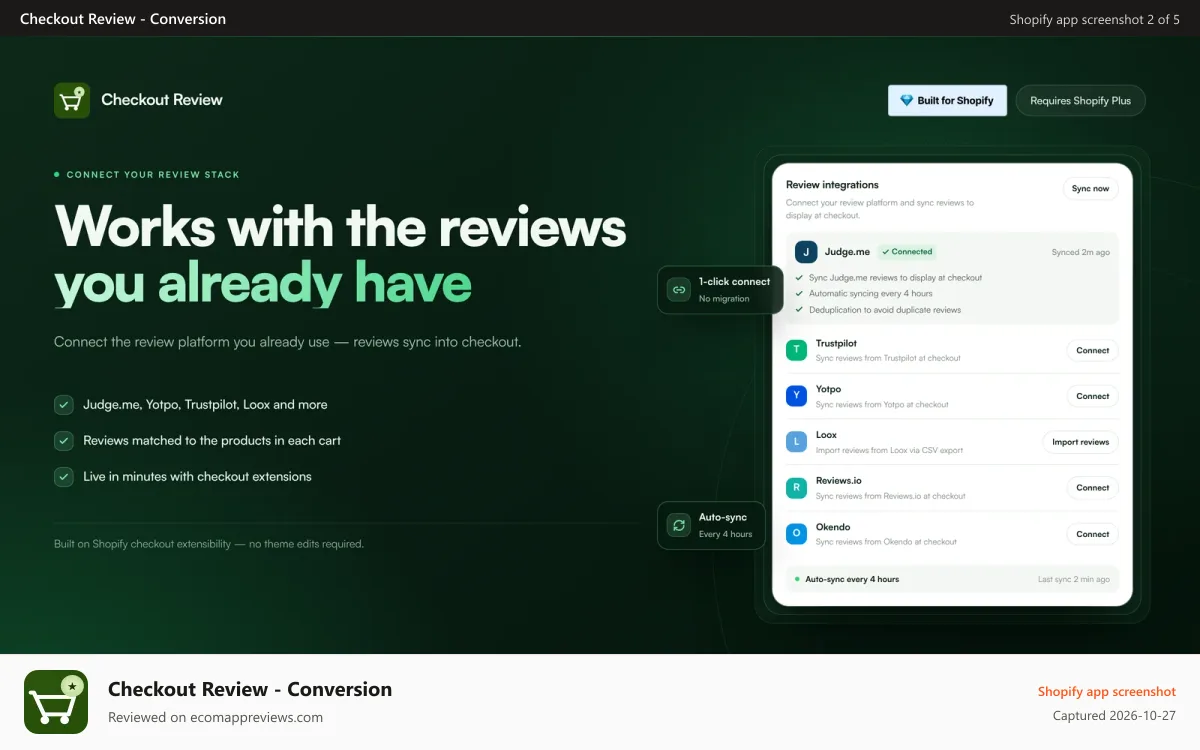The image size is (1200, 750).
Task: Click the green dot beside Connect Your Review Stack
Action: 57,175
